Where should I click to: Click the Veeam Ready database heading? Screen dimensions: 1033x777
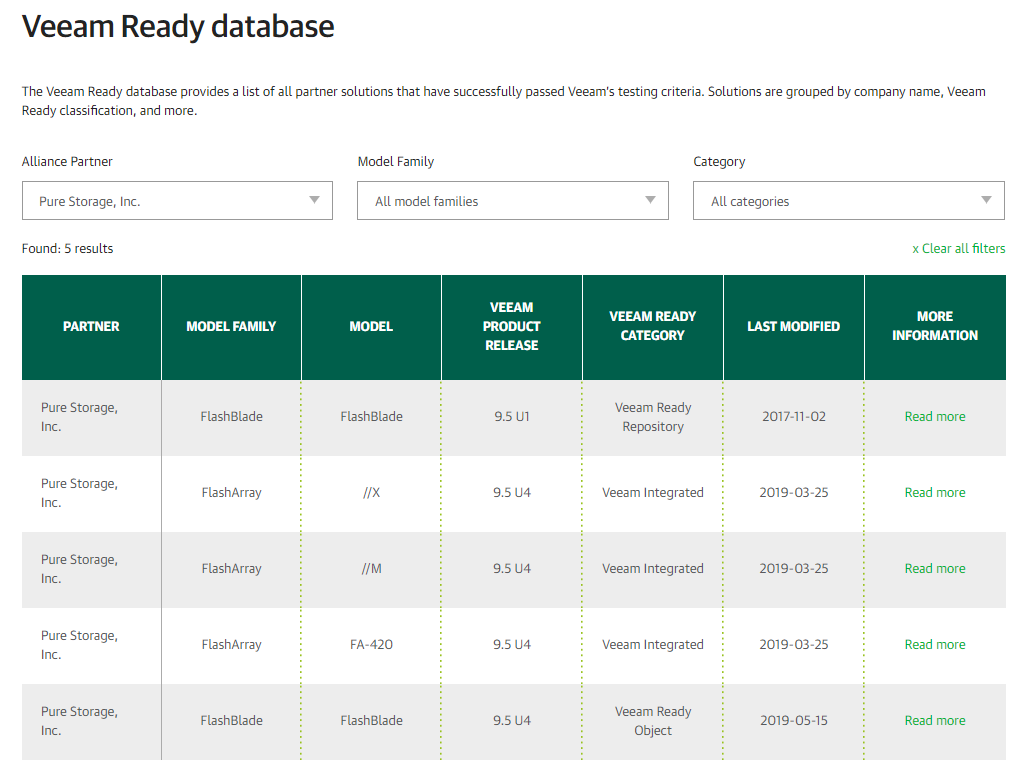(x=178, y=27)
